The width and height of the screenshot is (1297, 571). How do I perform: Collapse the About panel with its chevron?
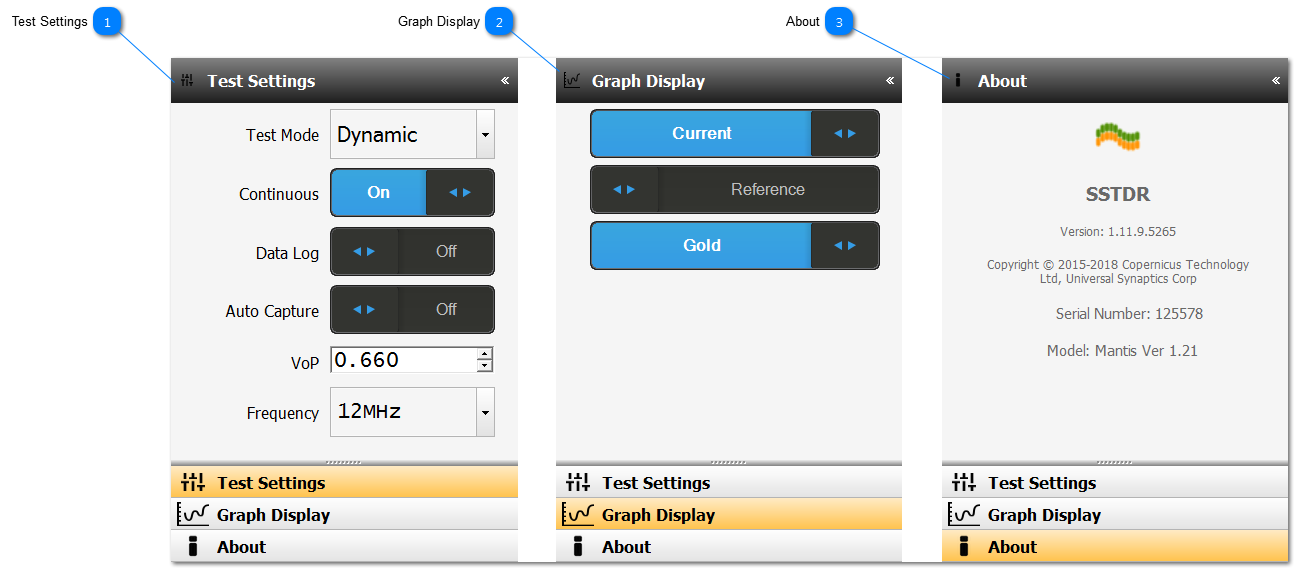[1276, 81]
